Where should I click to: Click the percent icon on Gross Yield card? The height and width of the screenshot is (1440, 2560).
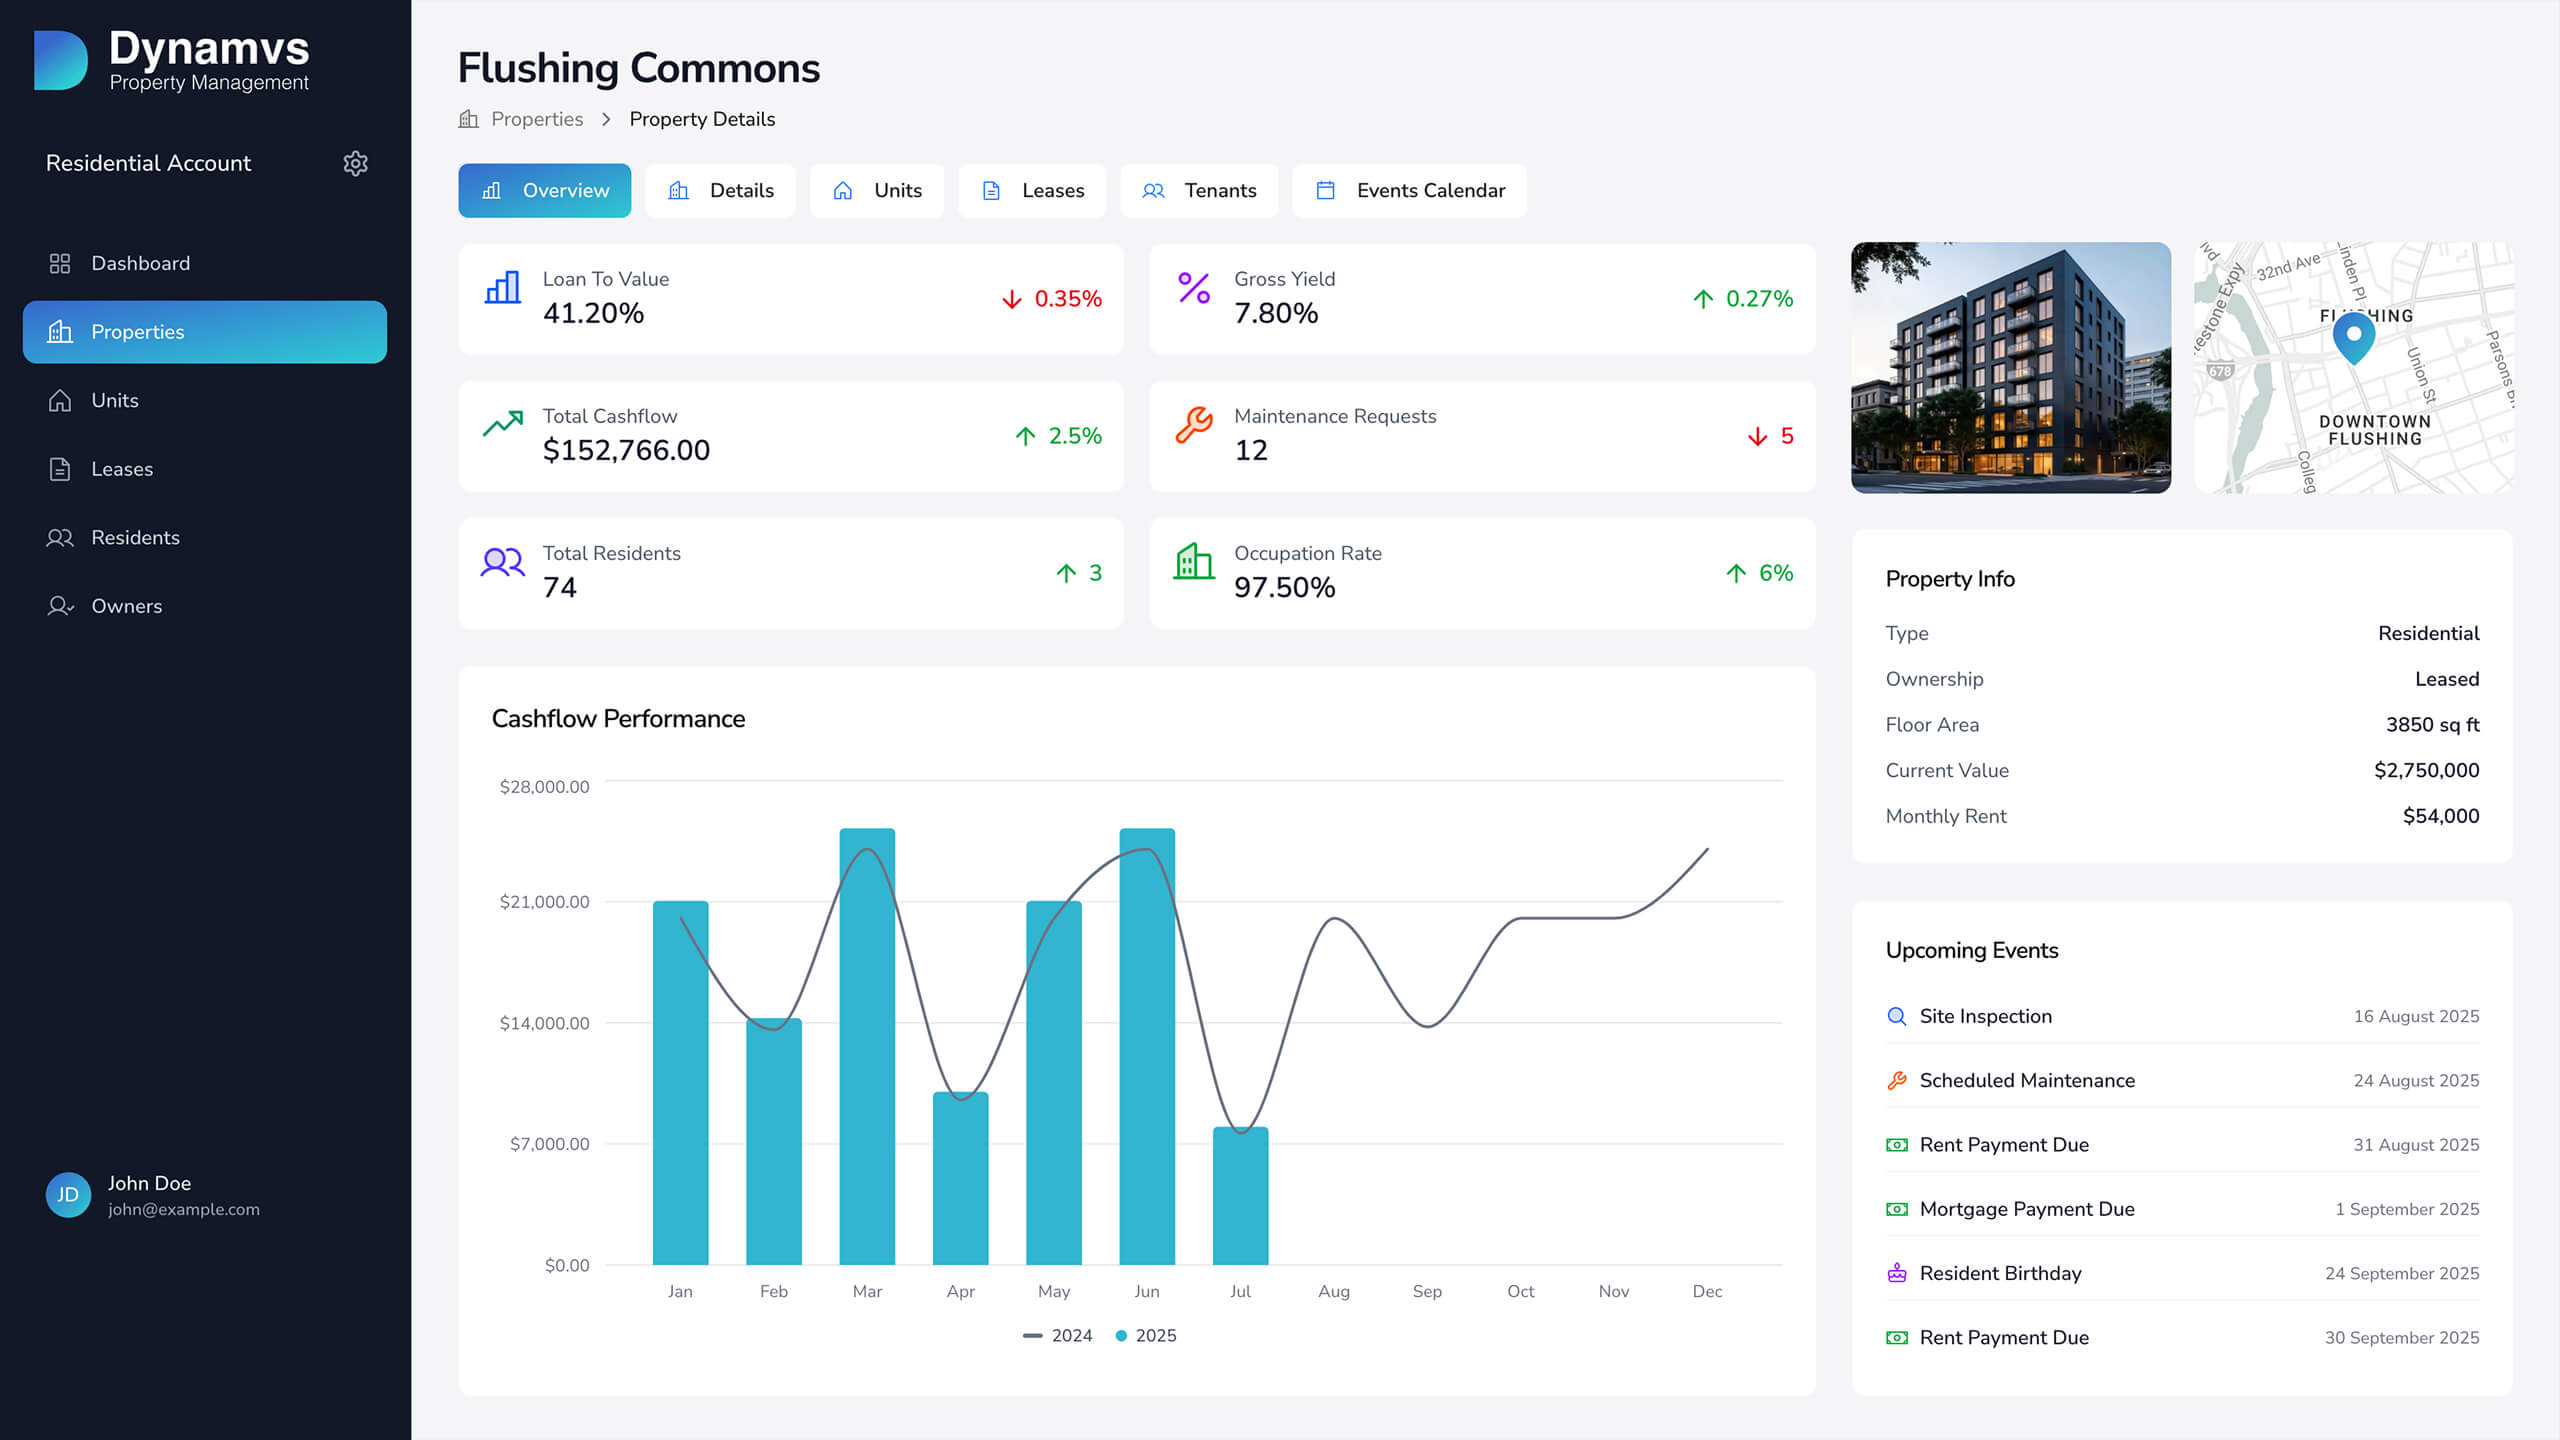tap(1193, 289)
